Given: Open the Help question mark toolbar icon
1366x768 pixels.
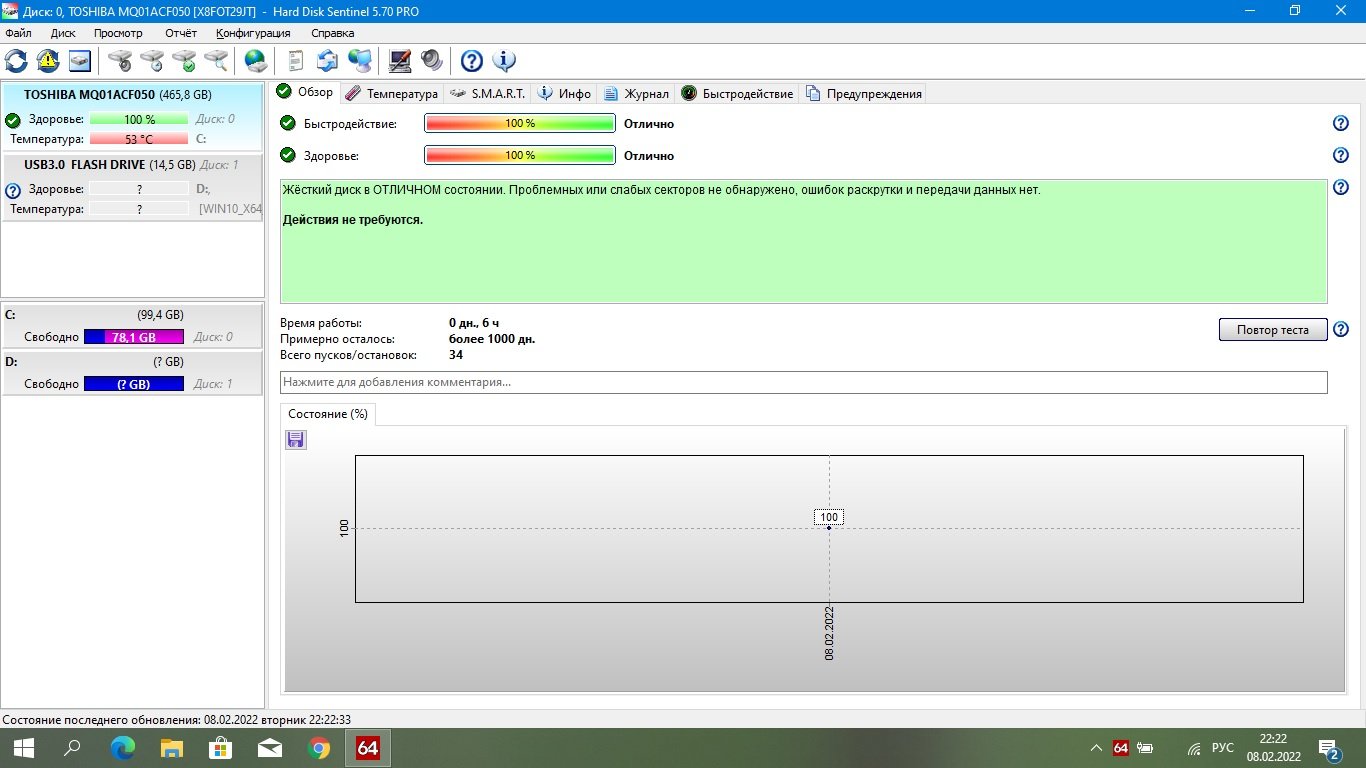Looking at the screenshot, I should [472, 61].
